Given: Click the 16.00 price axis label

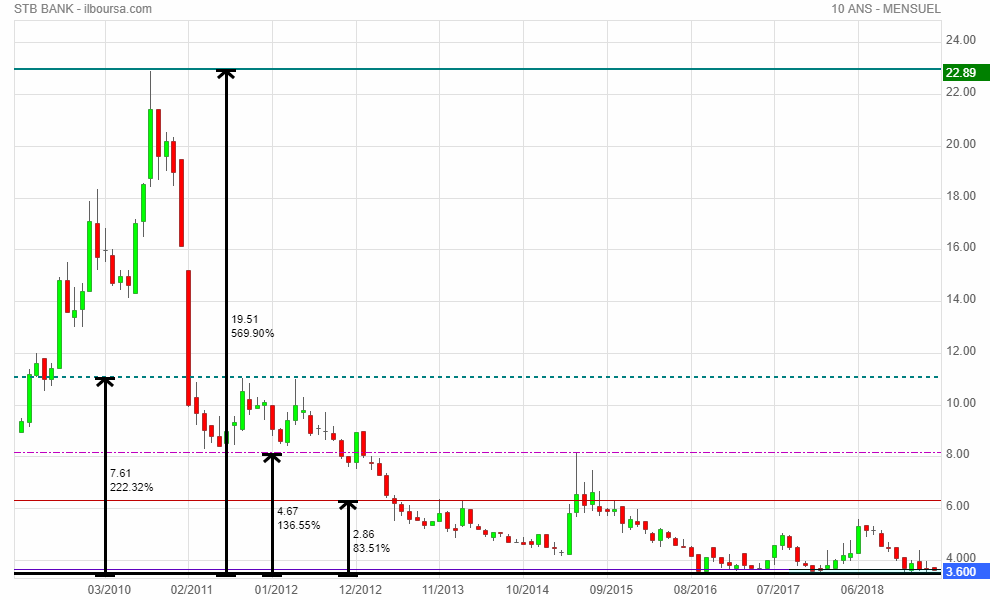Looking at the screenshot, I should 960,247.
